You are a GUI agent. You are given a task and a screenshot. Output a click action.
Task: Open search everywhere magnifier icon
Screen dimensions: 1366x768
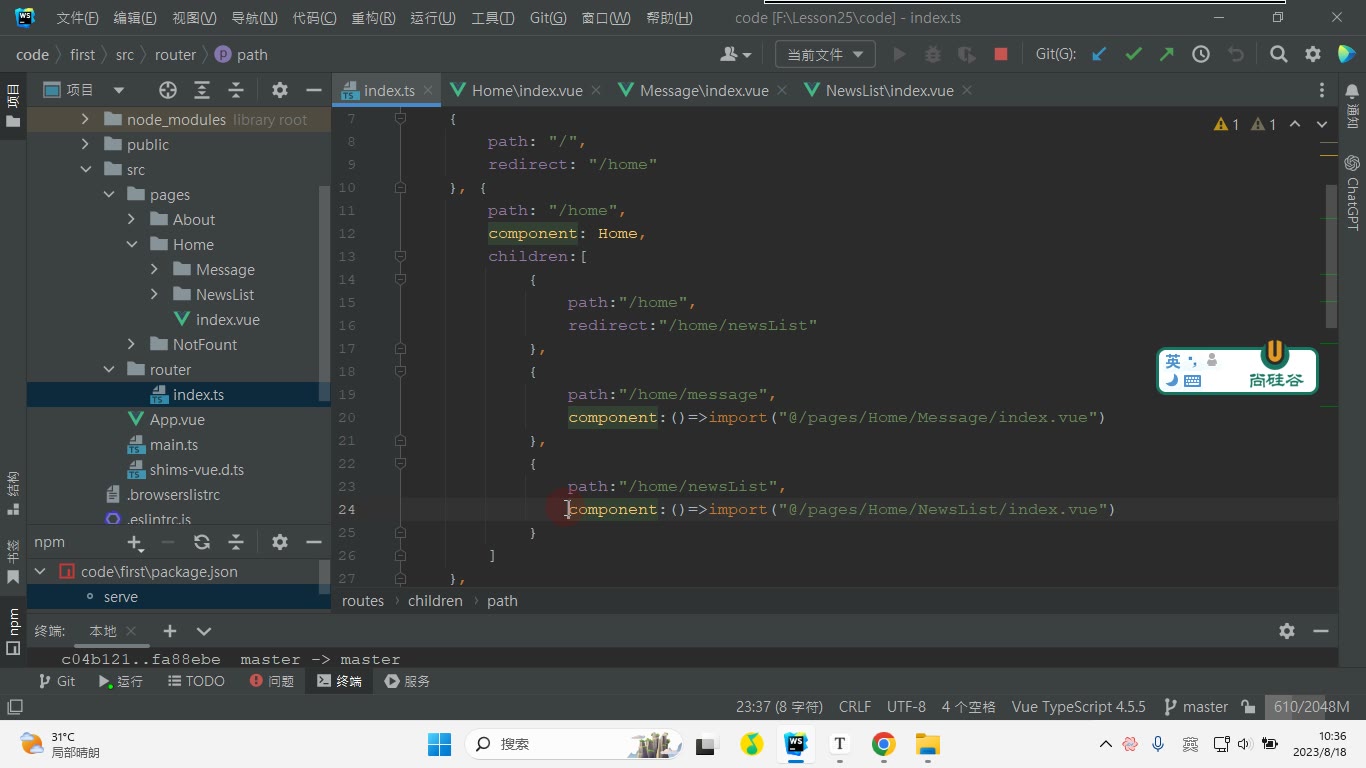(1279, 55)
